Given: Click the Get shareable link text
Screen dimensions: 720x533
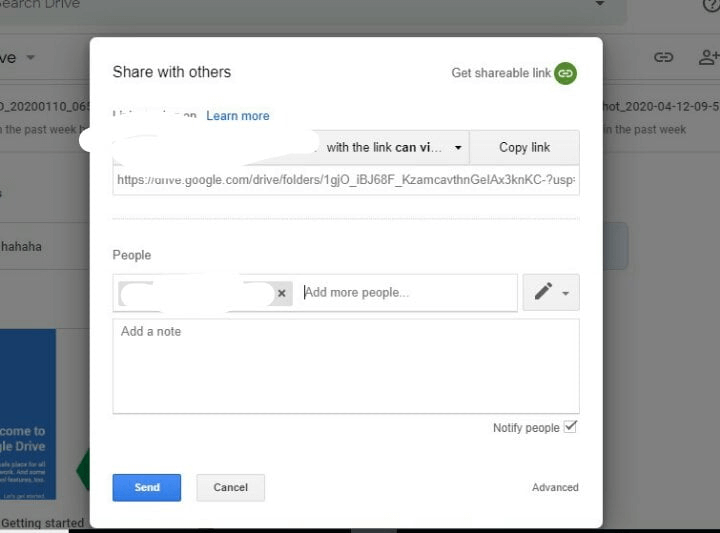Looking at the screenshot, I should (x=501, y=73).
